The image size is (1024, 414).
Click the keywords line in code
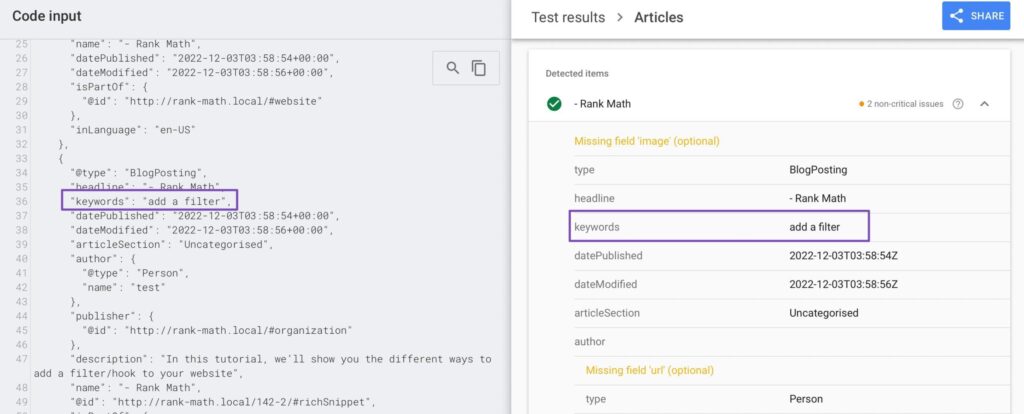(150, 201)
